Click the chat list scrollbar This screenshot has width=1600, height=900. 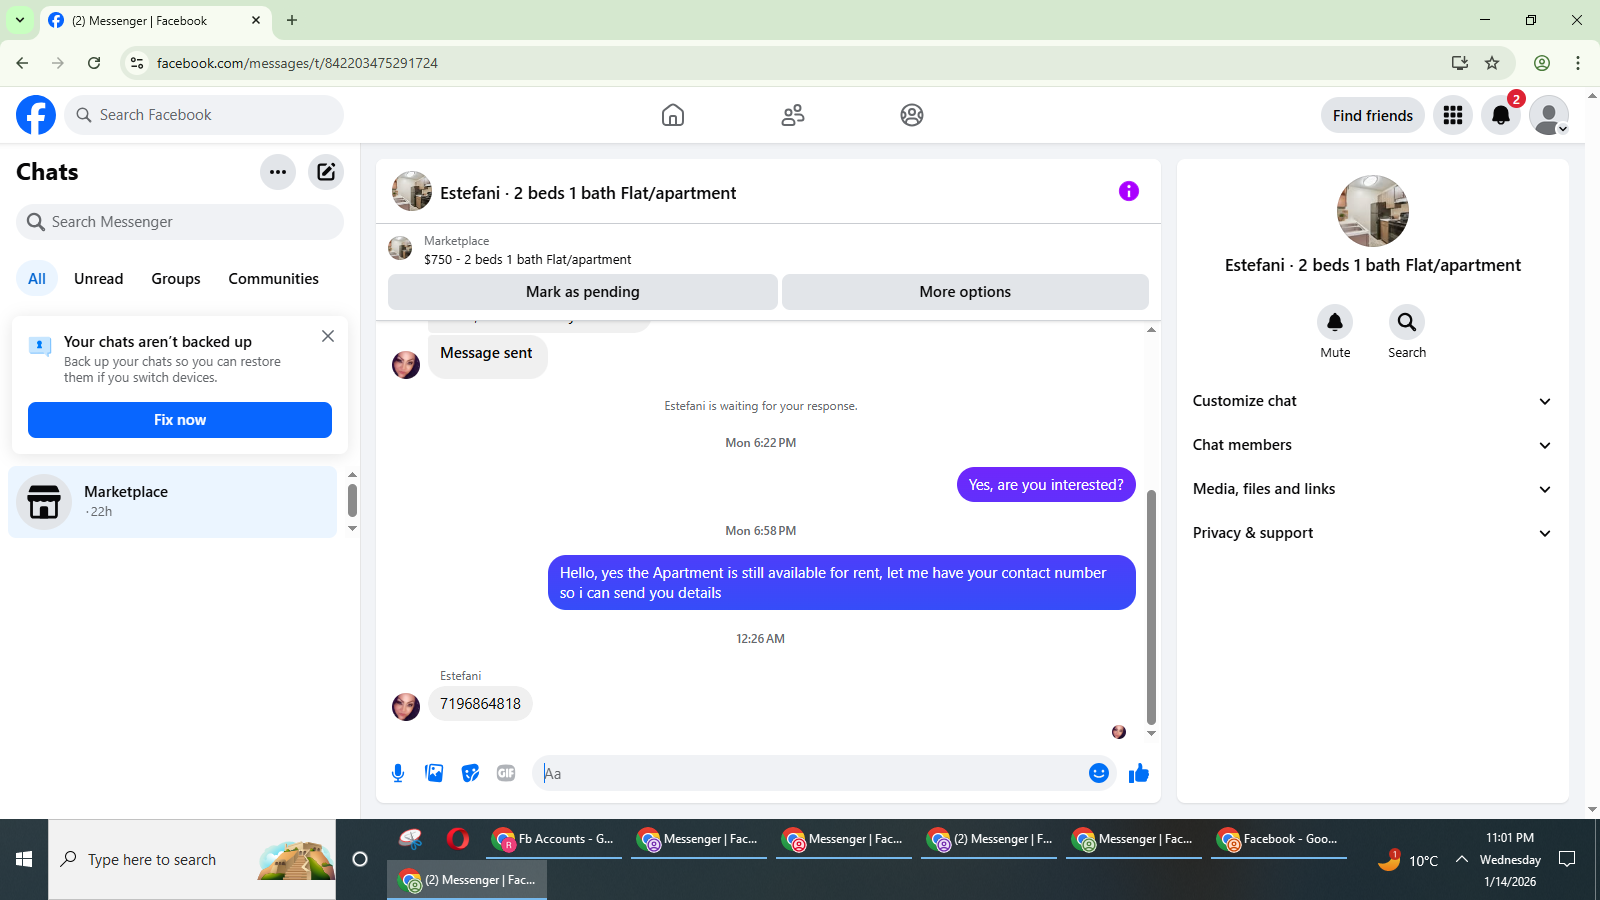pos(352,499)
